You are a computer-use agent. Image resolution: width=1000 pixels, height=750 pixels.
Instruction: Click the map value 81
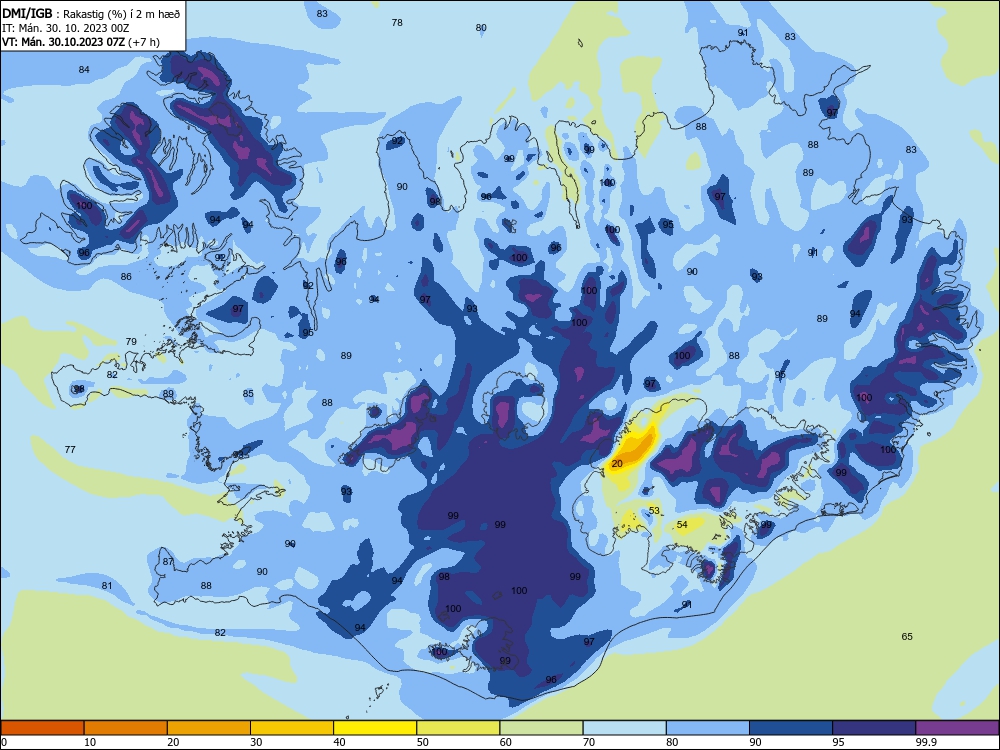pos(107,585)
